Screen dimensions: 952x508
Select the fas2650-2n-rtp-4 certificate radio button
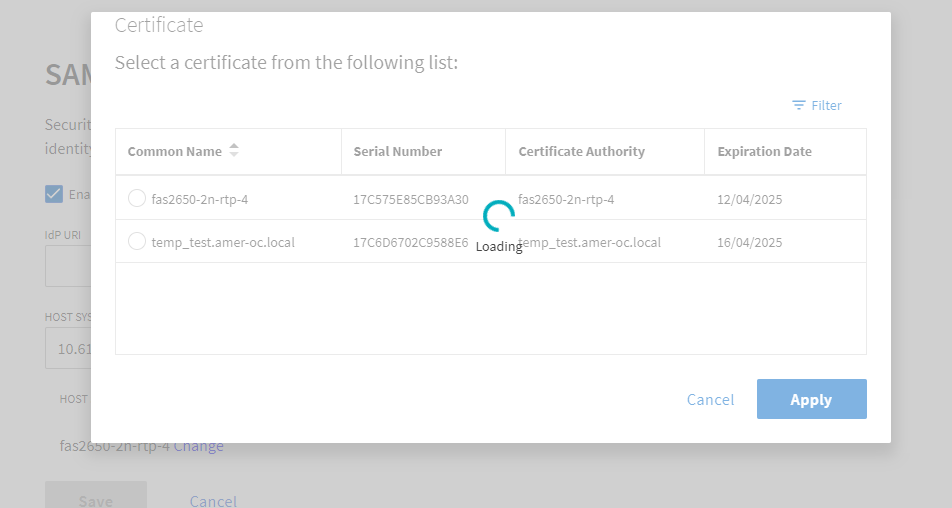click(137, 198)
